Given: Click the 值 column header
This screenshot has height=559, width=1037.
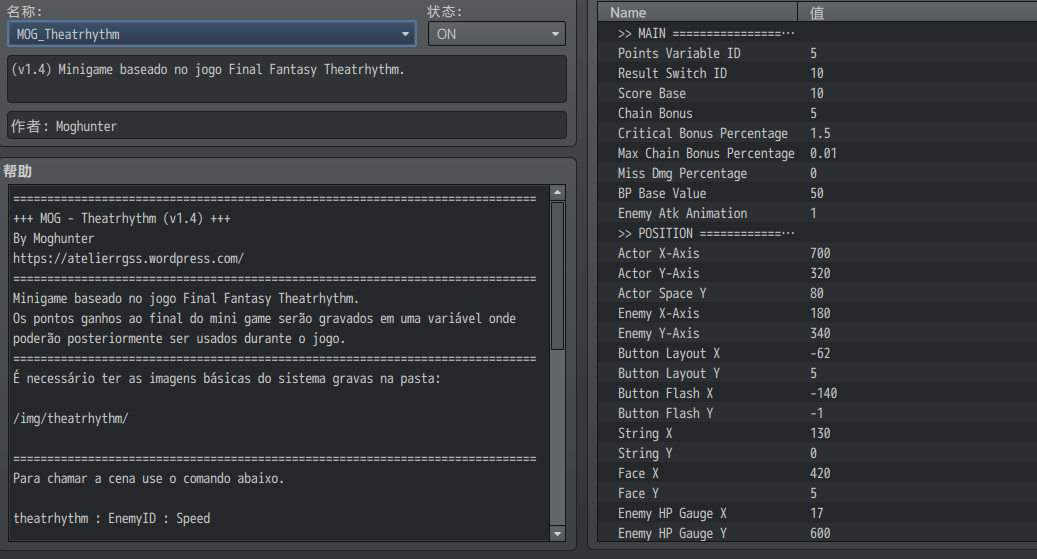Looking at the screenshot, I should tap(918, 13).
